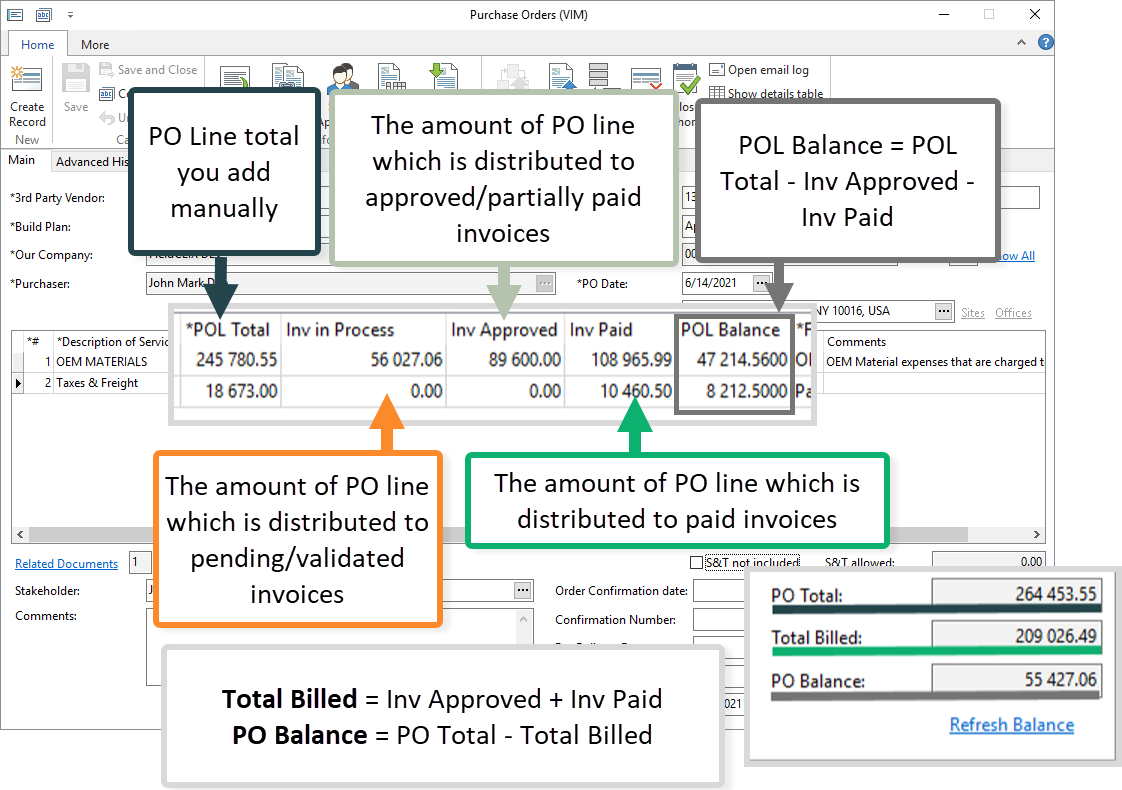1122x790 pixels.
Task: Click the Inv Paid column header
Action: click(x=601, y=330)
